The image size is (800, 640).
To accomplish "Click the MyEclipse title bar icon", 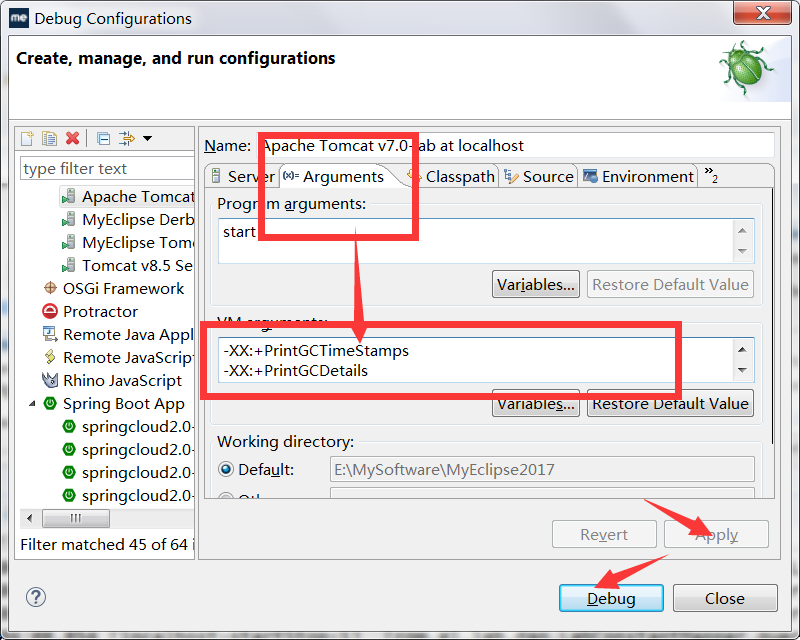I will click(x=19, y=18).
